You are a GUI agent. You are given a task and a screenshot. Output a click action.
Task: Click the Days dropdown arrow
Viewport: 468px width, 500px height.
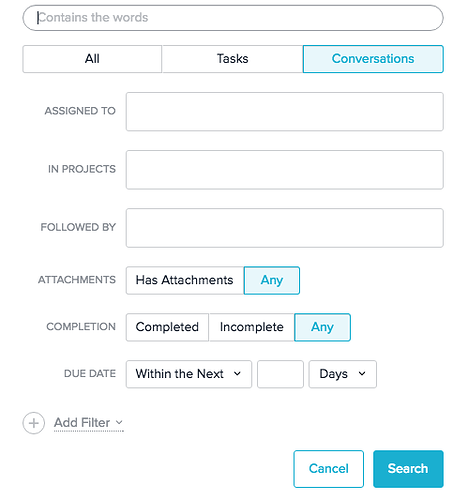click(x=362, y=374)
